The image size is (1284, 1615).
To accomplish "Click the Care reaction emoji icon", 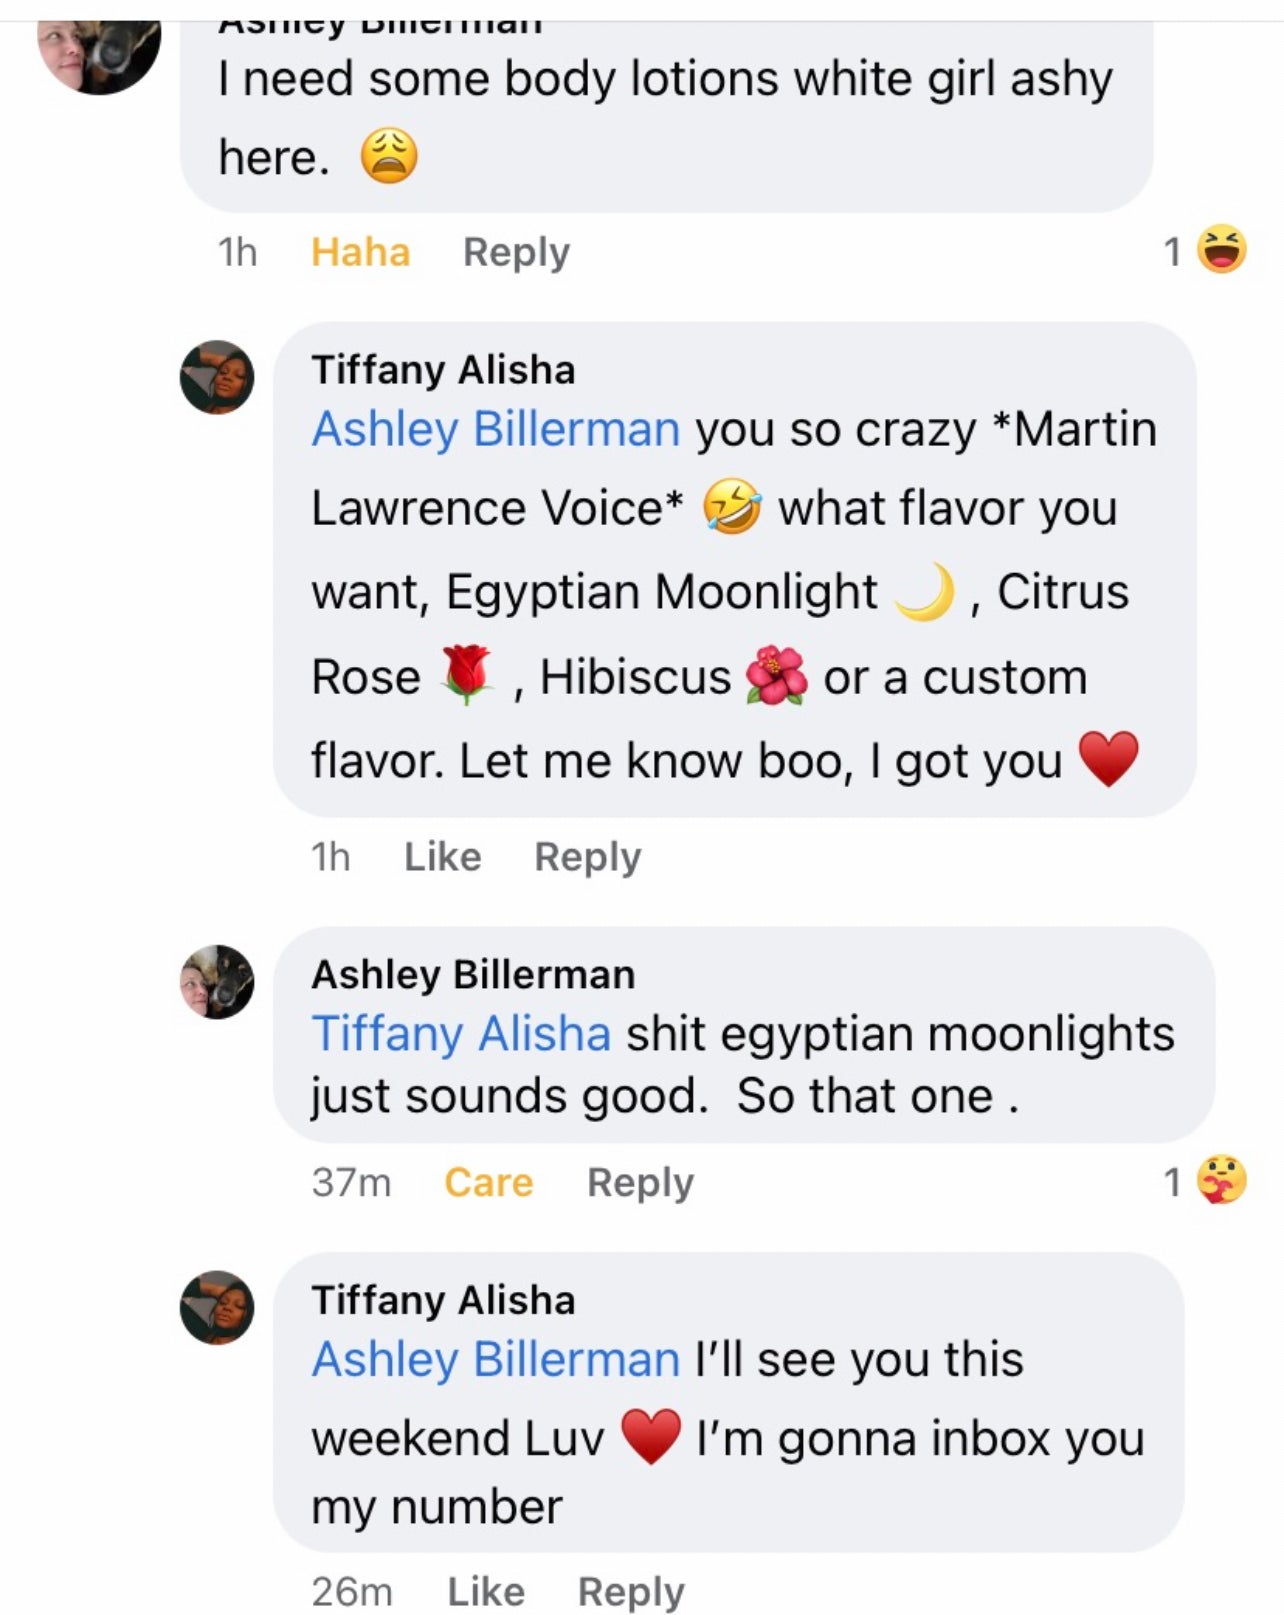I will coord(1222,1180).
